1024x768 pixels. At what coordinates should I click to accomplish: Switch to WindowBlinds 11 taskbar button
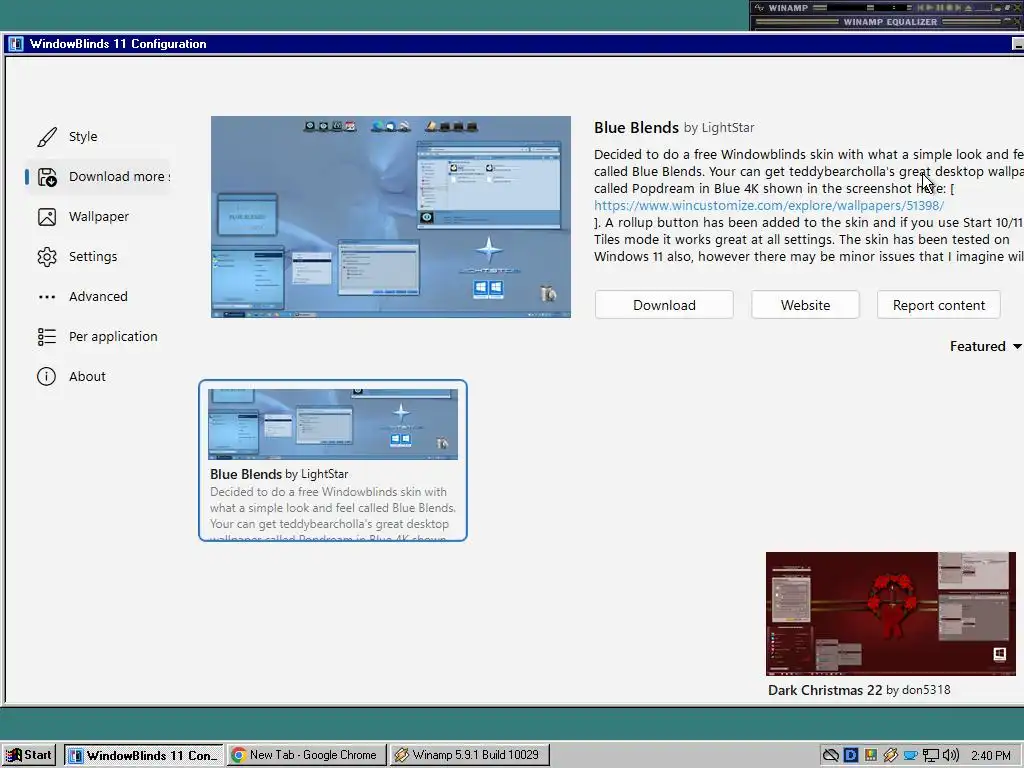[144, 755]
